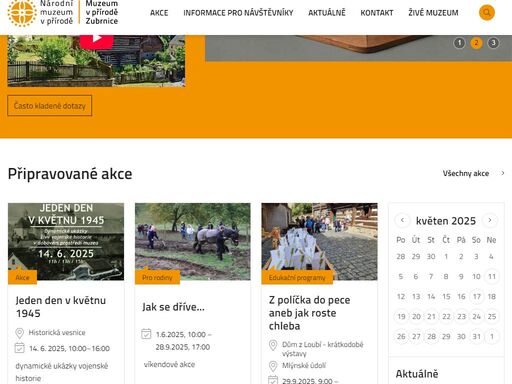
Task: Click the Pro rodiny category tag
Action: (x=157, y=277)
